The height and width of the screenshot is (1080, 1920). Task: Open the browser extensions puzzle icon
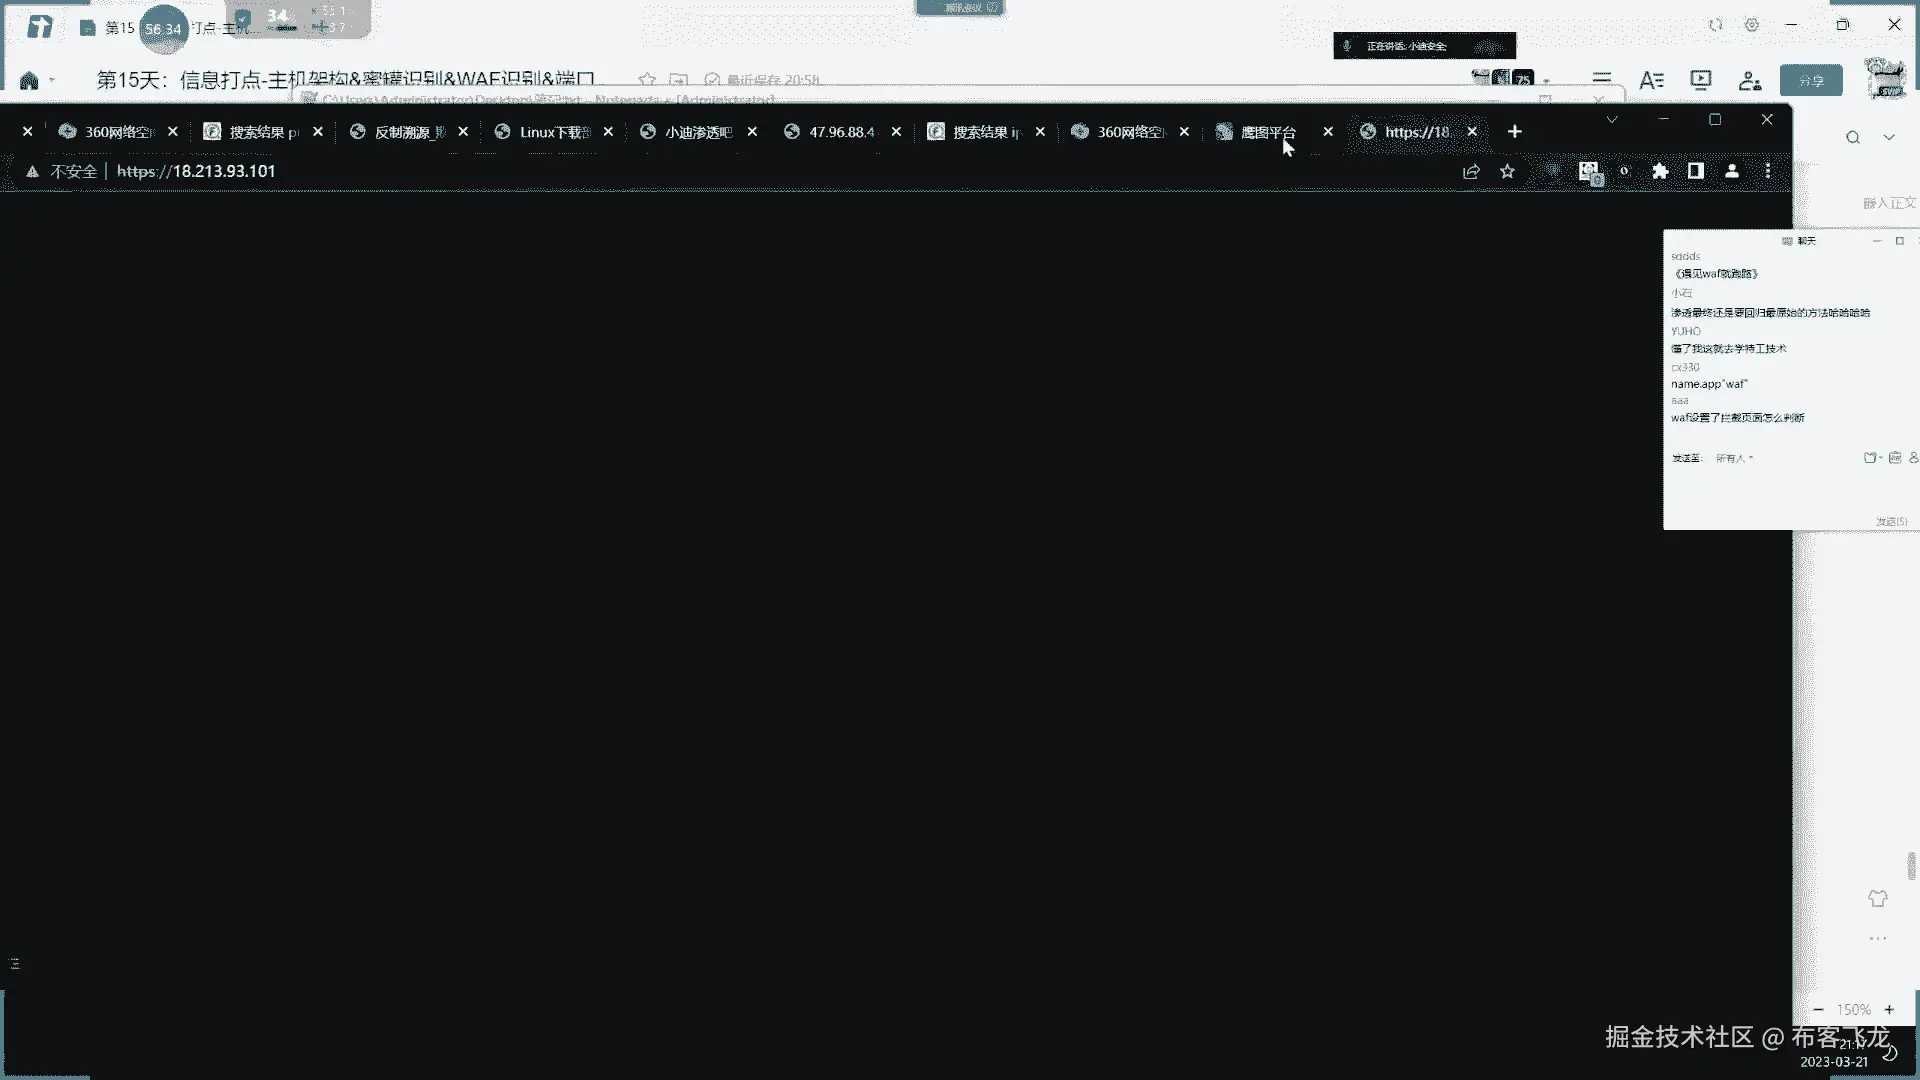click(1660, 171)
